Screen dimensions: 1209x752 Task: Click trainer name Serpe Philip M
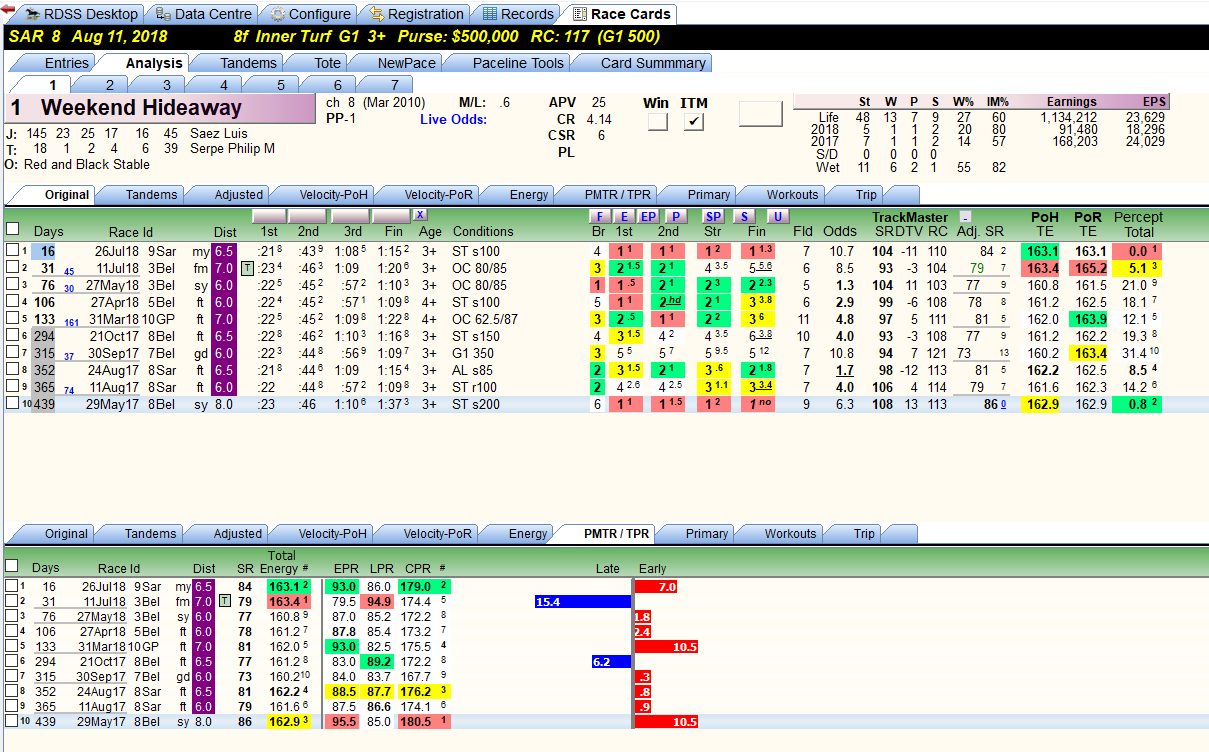pos(232,148)
